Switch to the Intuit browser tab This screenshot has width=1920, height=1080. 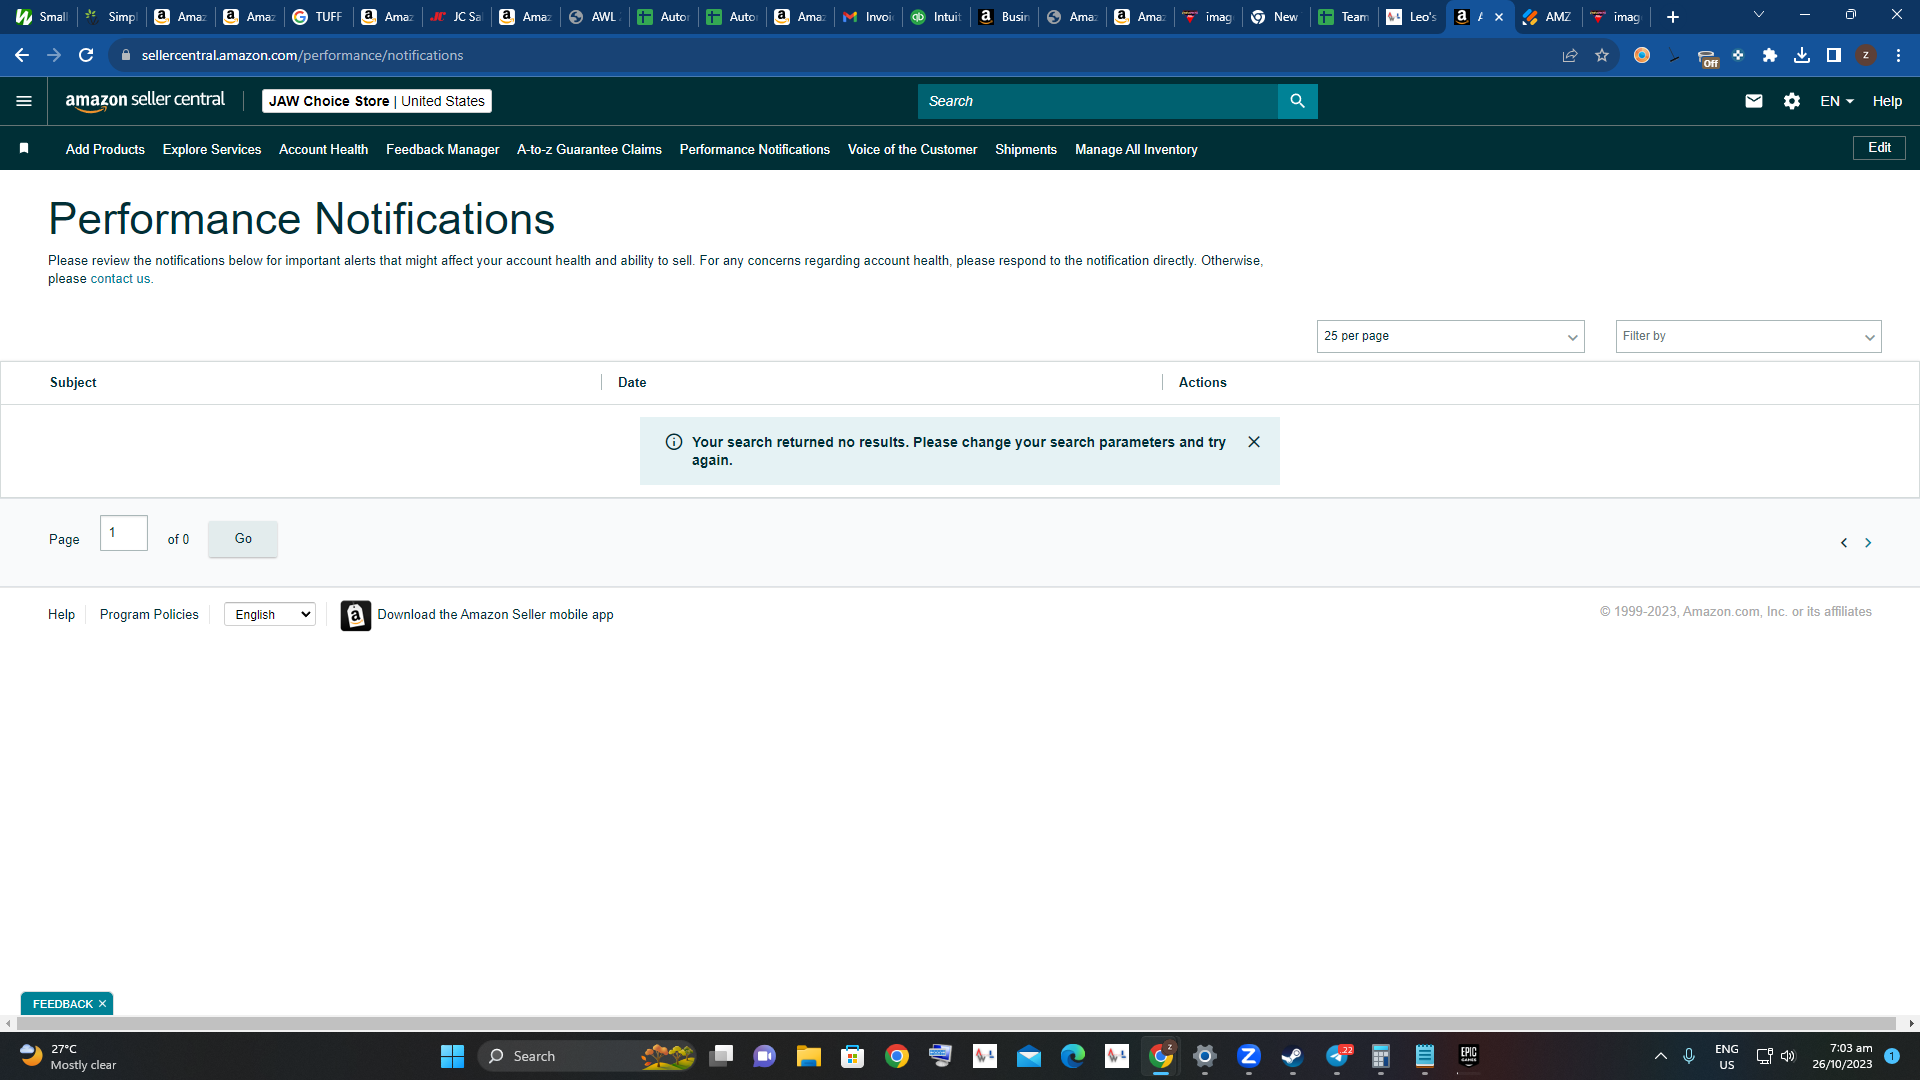(x=937, y=17)
